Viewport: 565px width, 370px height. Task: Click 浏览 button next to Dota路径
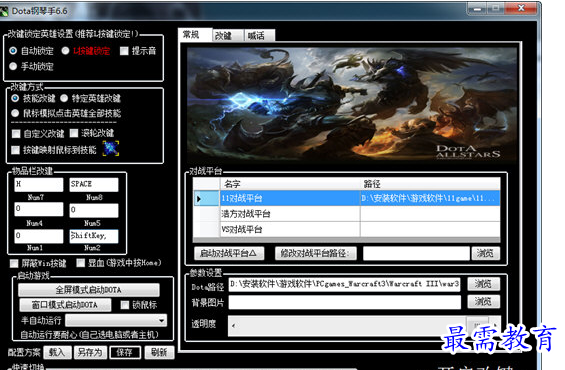tap(484, 284)
